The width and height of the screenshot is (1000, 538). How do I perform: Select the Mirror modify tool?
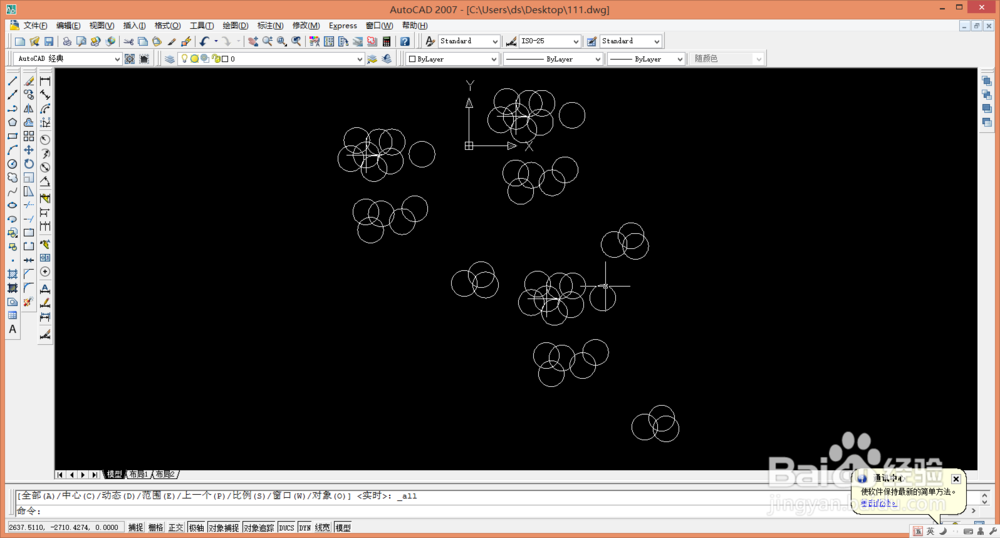29,108
